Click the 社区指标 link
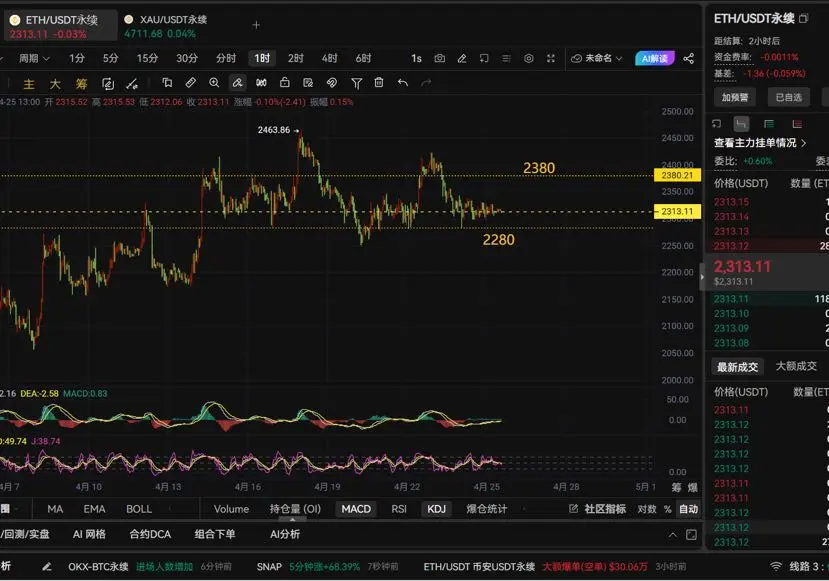This screenshot has height=581, width=829. click(x=605, y=509)
